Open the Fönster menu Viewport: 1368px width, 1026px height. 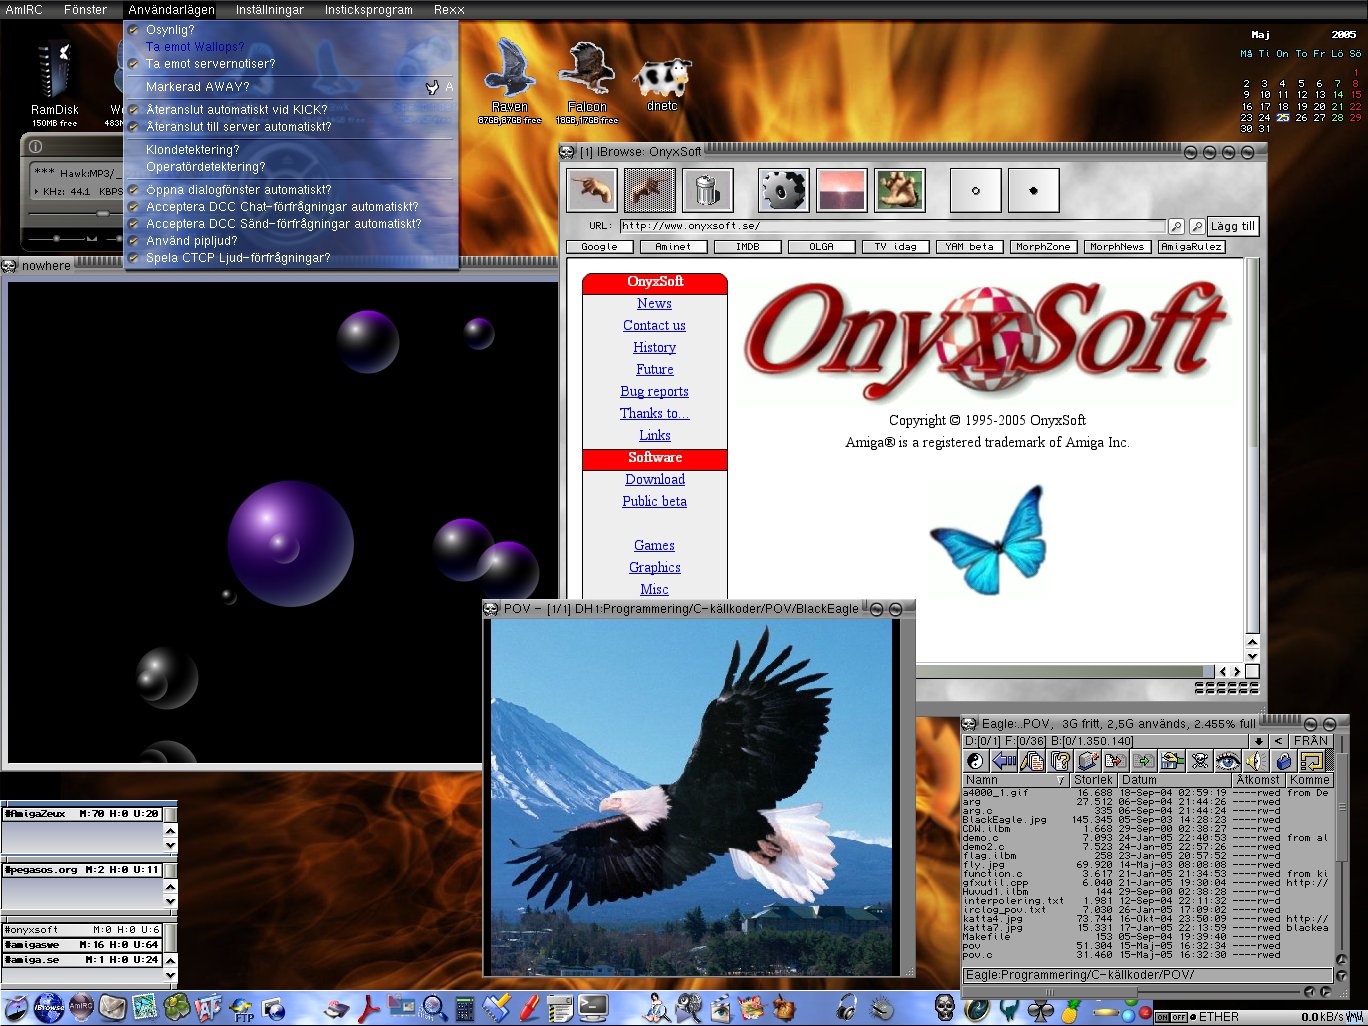(x=85, y=9)
